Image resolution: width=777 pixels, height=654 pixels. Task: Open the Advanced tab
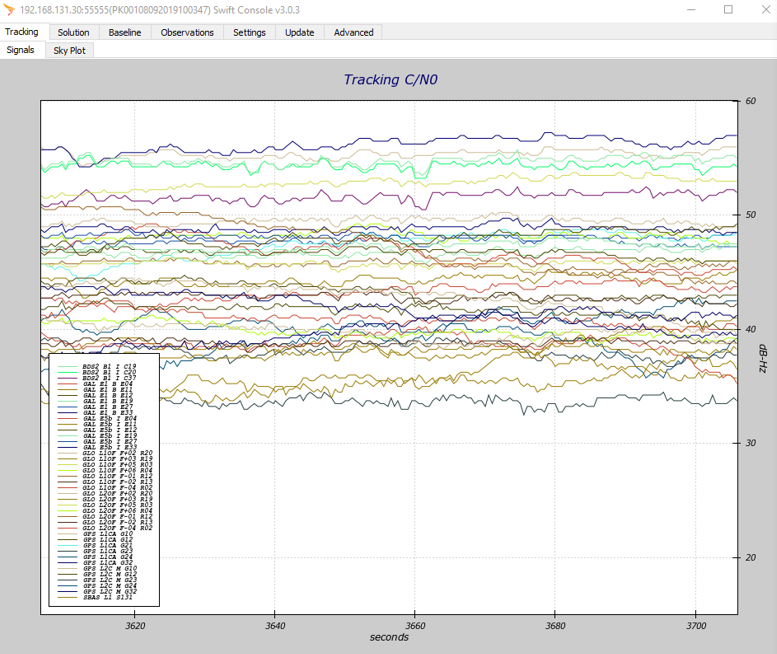[x=353, y=32]
